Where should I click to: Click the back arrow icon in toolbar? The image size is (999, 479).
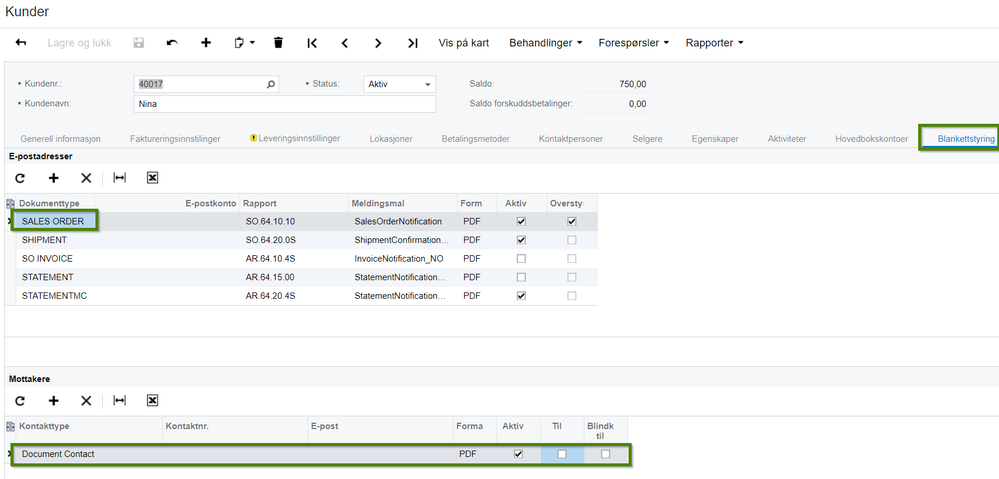[x=21, y=43]
